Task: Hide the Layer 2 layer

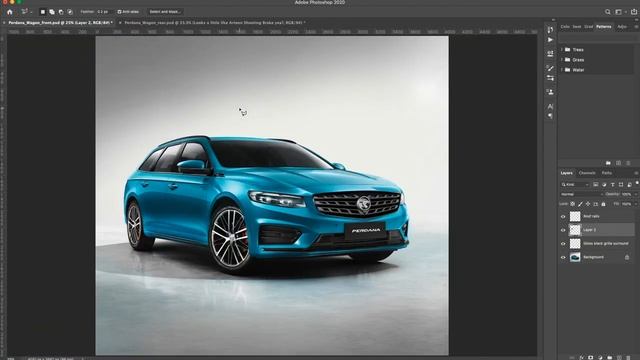Action: (563, 230)
